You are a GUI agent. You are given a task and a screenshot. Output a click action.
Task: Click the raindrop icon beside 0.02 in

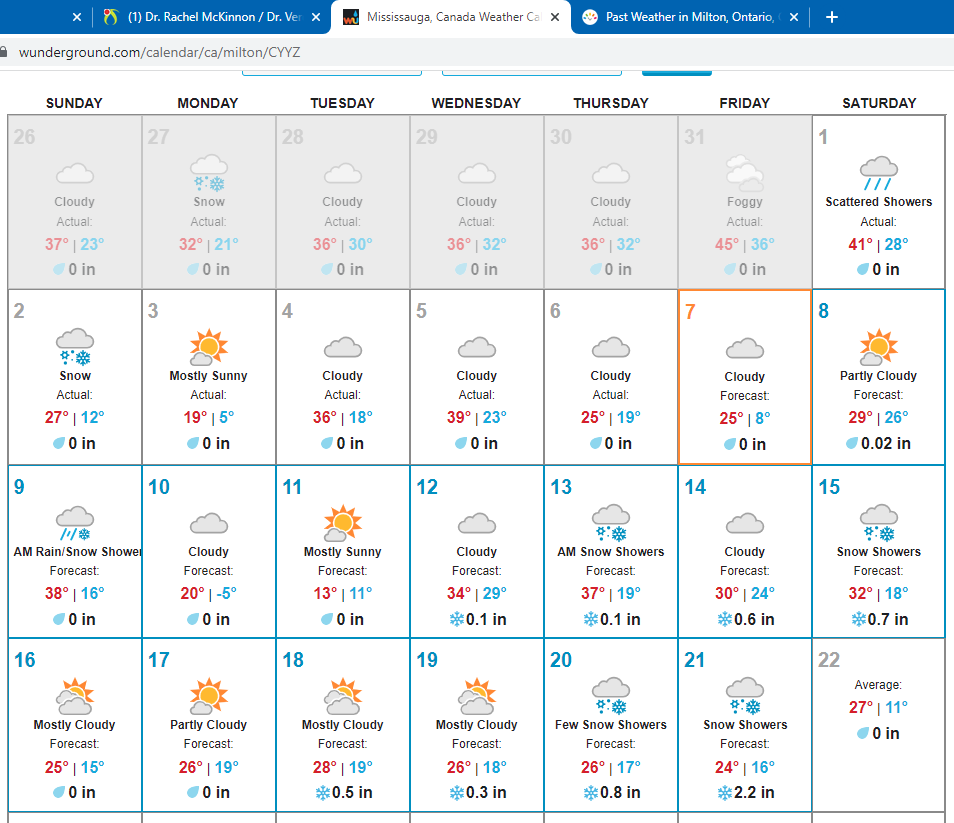click(x=852, y=443)
